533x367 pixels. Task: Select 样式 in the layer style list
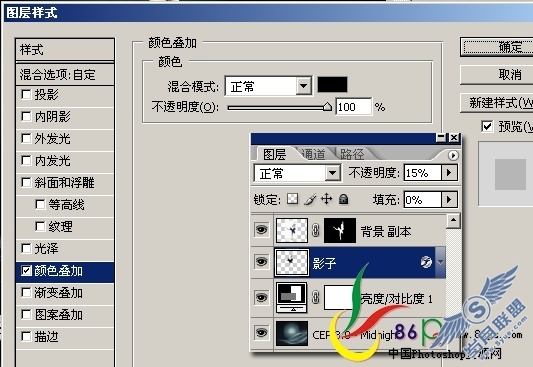(x=65, y=50)
